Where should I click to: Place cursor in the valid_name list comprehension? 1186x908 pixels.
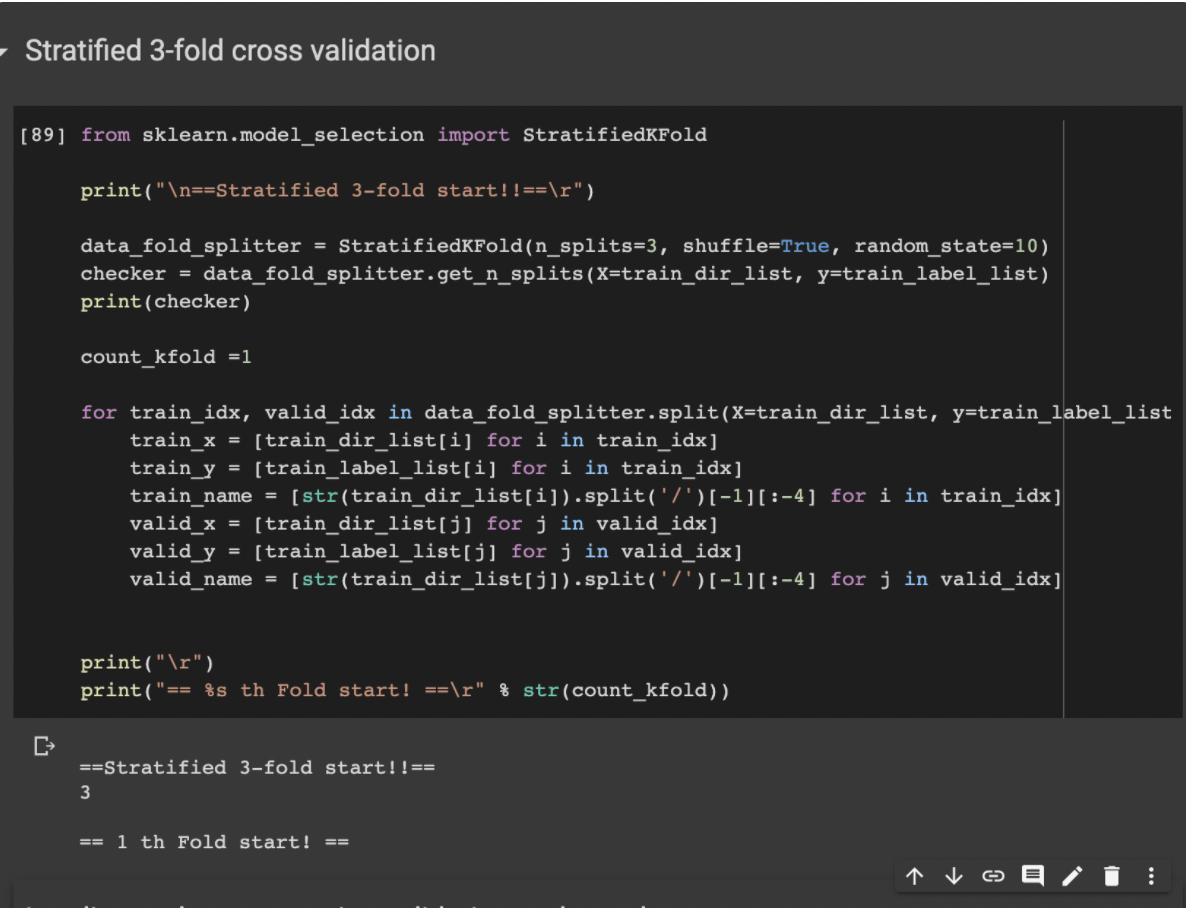(595, 580)
